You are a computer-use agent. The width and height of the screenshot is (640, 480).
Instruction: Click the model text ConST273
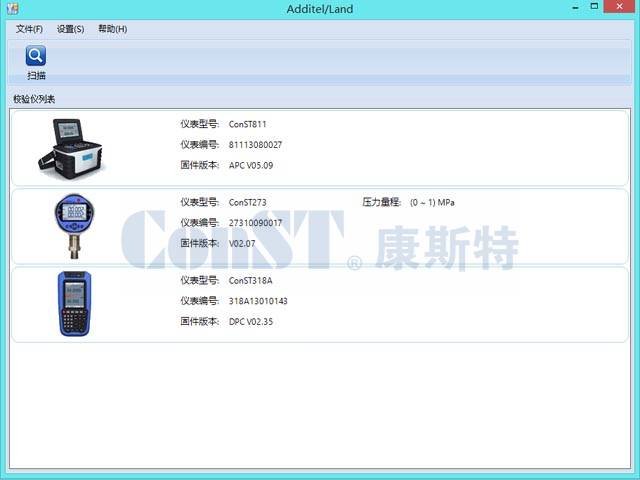point(247,202)
